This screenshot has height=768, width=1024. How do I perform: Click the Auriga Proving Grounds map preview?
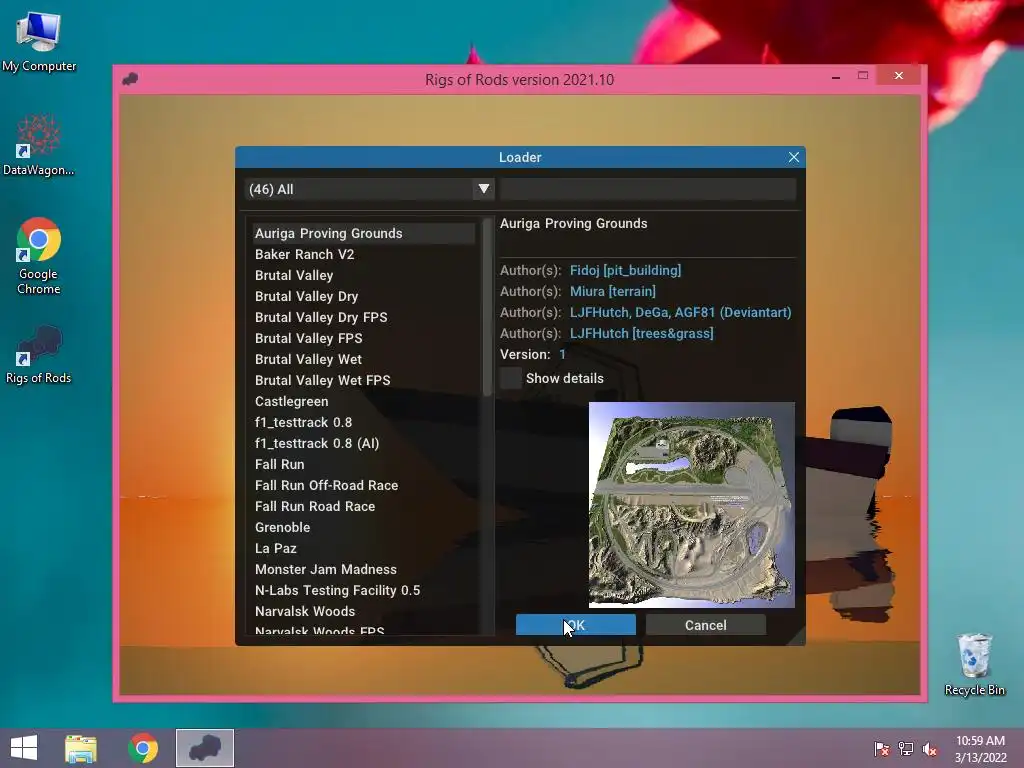(x=692, y=505)
